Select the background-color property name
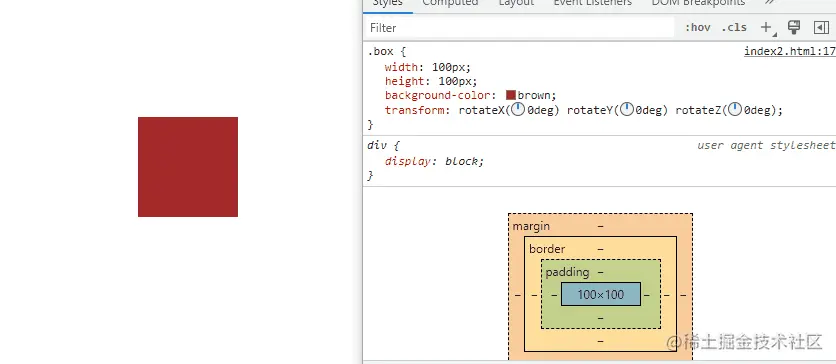 coord(438,95)
